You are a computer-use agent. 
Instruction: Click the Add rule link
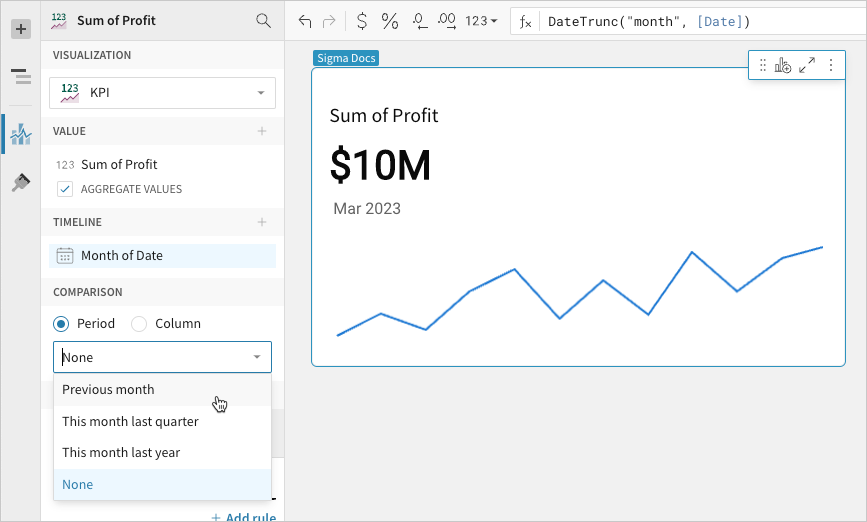pos(243,516)
